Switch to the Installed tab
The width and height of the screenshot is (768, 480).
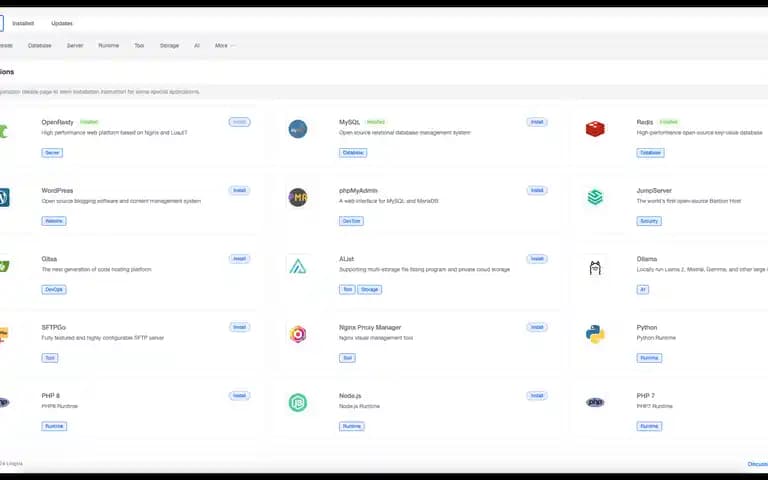coord(23,23)
